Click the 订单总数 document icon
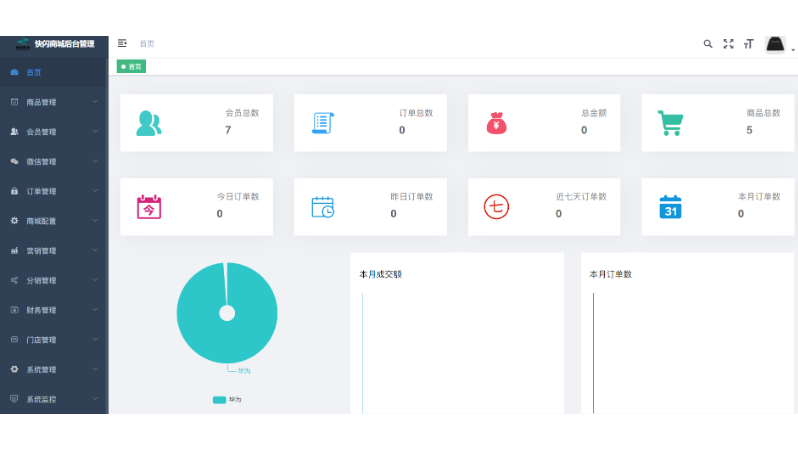The width and height of the screenshot is (798, 450). (322, 123)
